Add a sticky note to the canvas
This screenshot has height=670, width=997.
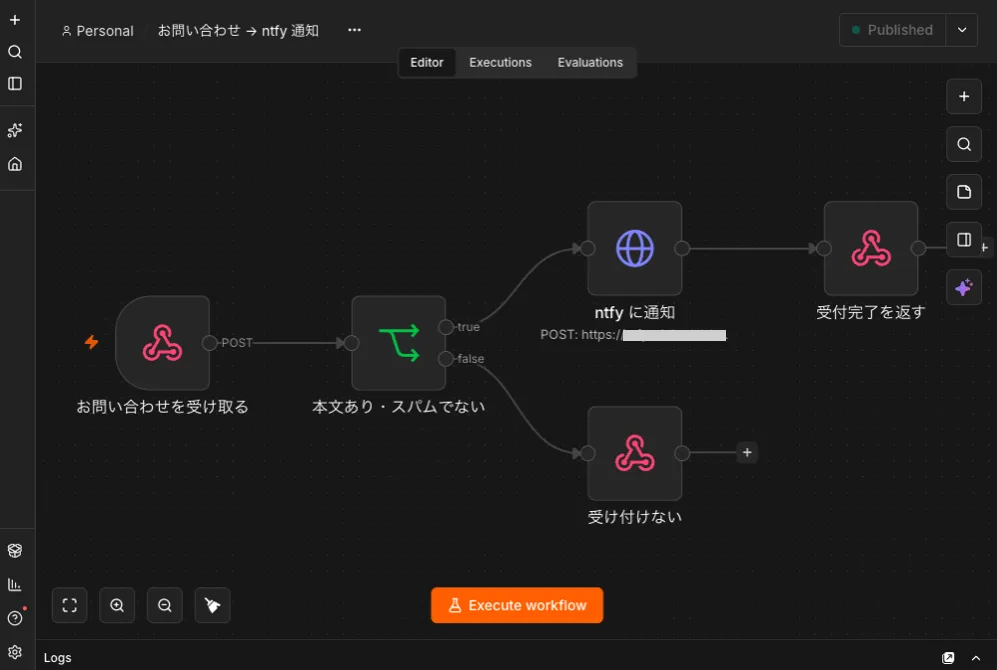(x=963, y=192)
